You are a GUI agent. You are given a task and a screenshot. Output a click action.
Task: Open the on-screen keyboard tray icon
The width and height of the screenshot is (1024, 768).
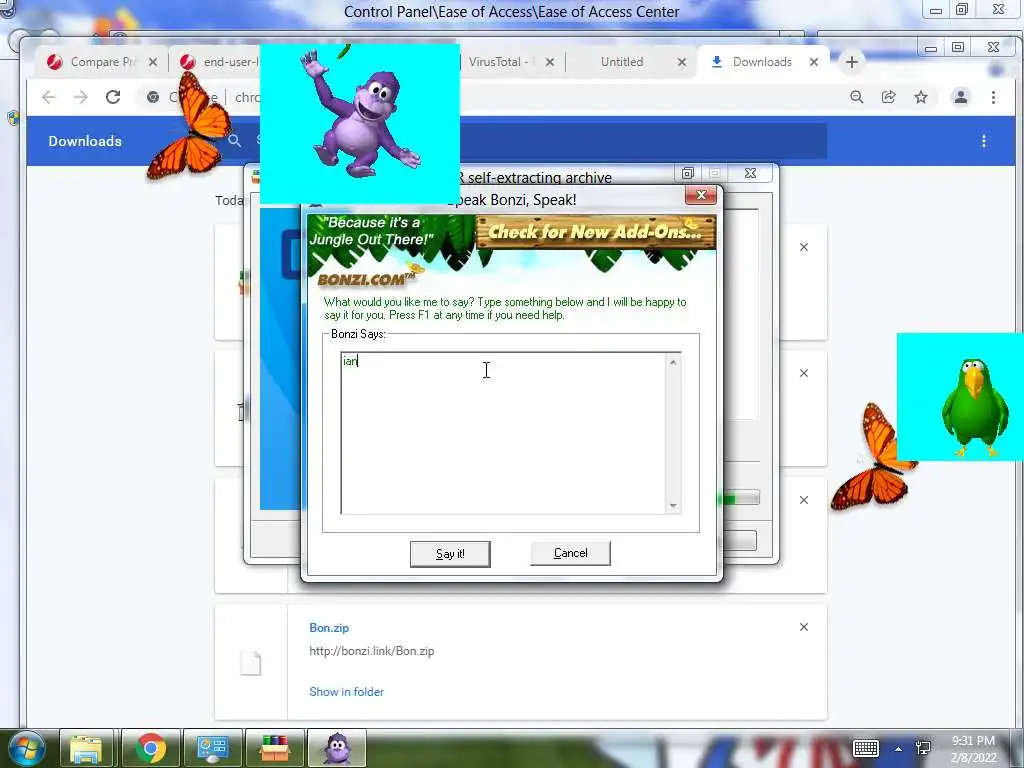pyautogui.click(x=866, y=748)
